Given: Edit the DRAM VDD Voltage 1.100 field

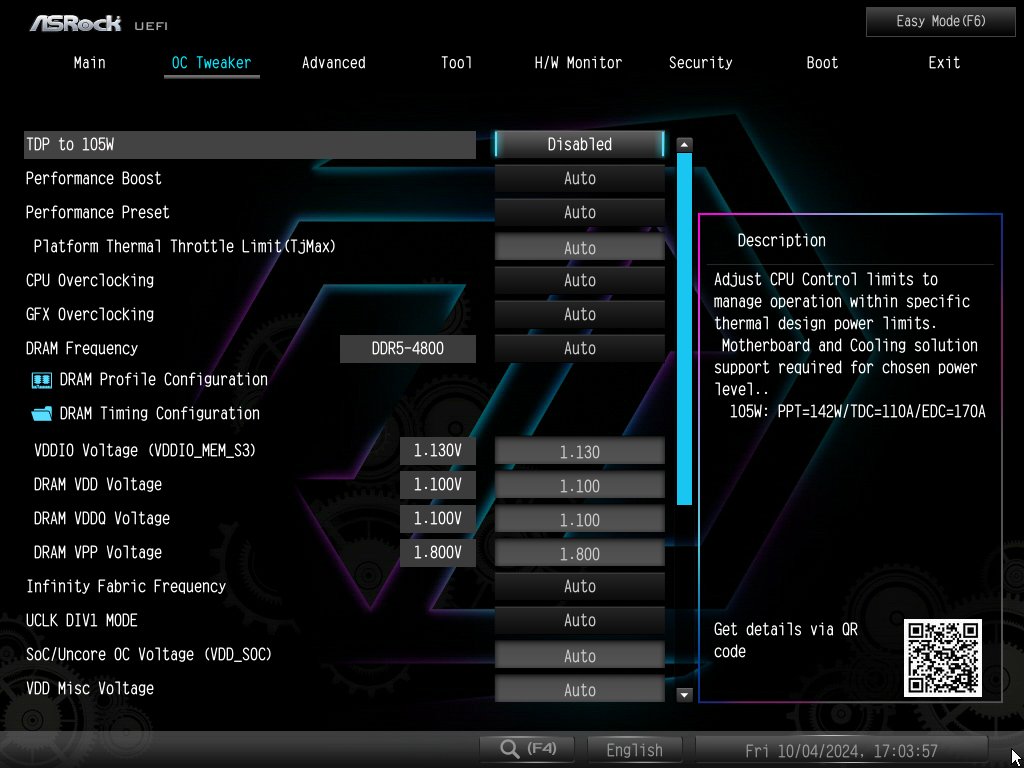Looking at the screenshot, I should (x=579, y=486).
